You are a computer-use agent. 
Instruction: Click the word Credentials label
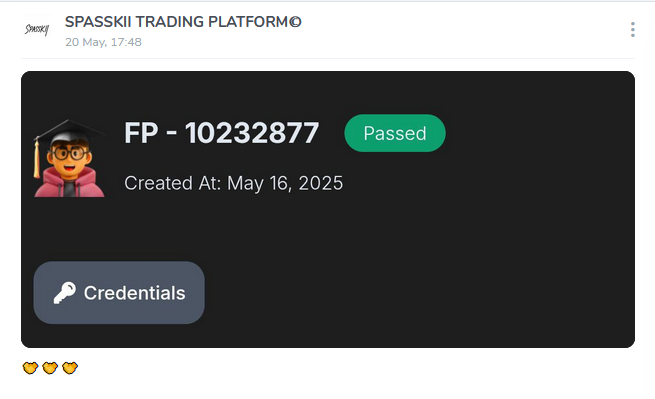pyautogui.click(x=135, y=293)
